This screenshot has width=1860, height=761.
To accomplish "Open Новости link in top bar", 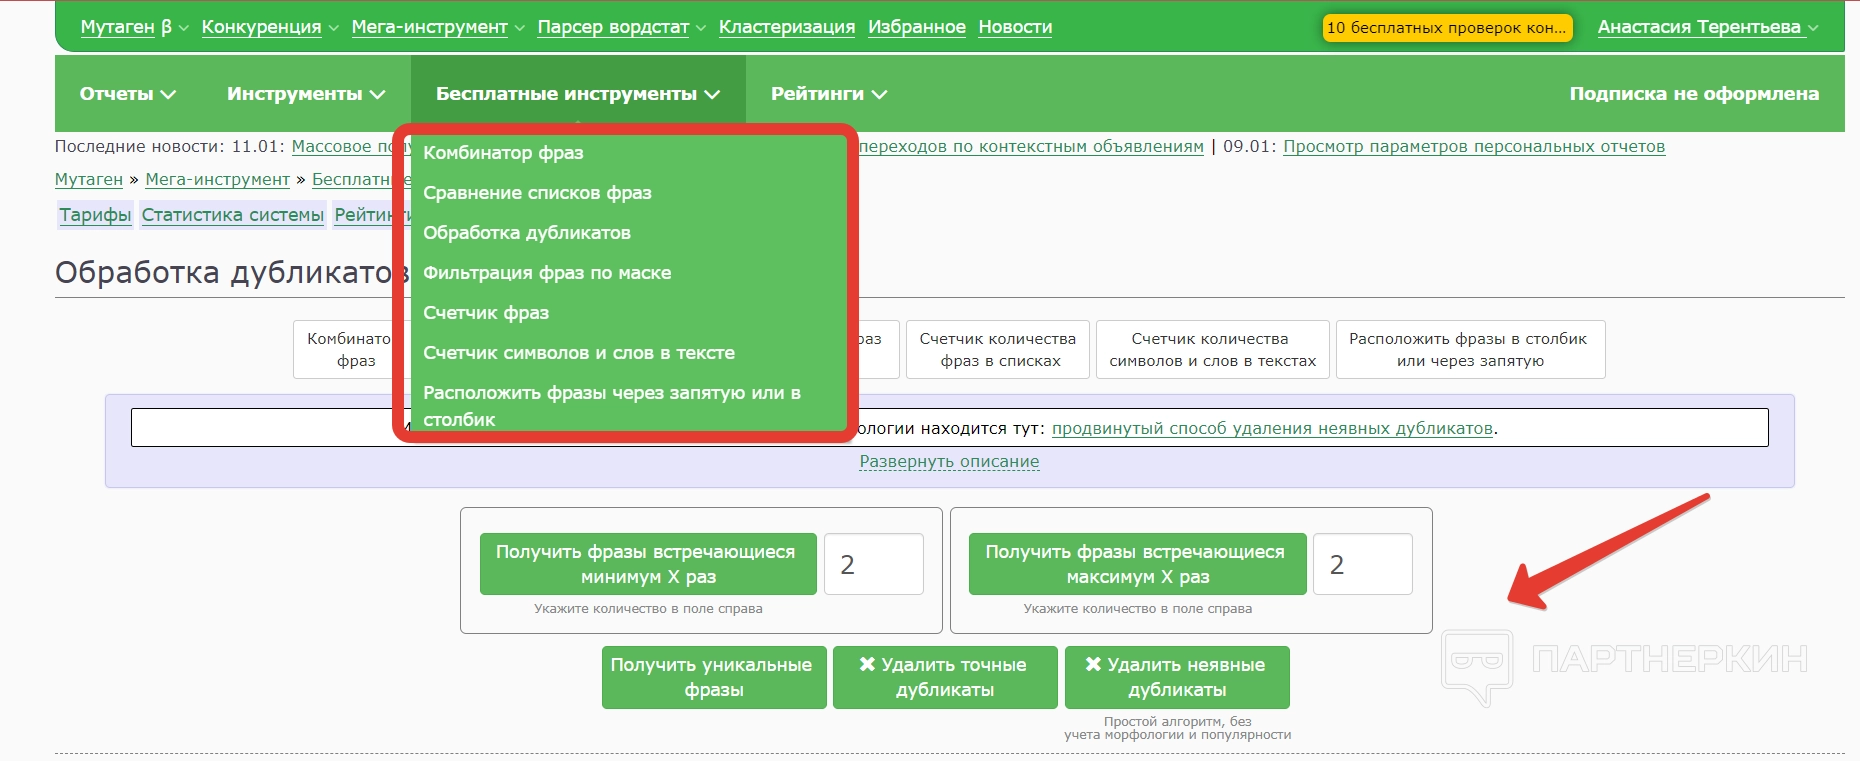I will point(1015,27).
